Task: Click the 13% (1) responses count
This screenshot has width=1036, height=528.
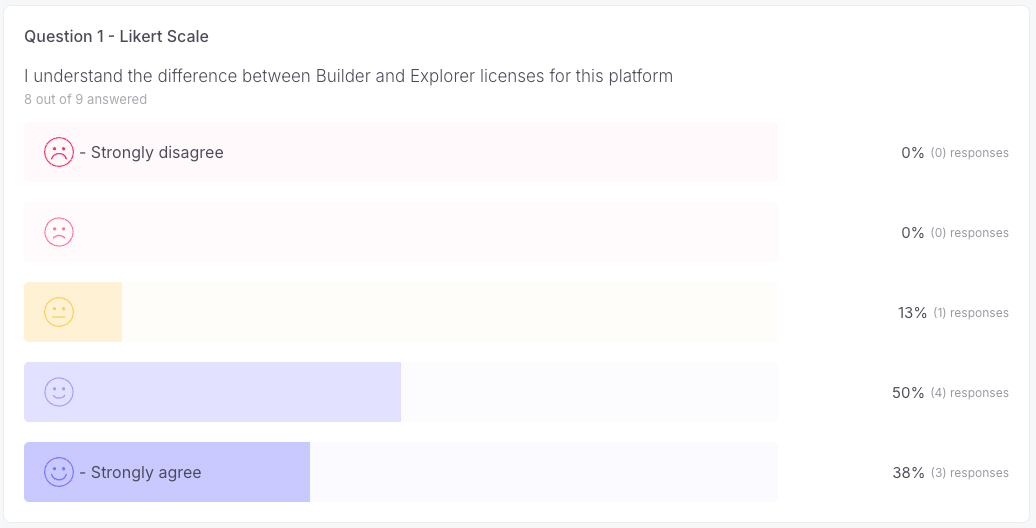Action: [x=953, y=313]
